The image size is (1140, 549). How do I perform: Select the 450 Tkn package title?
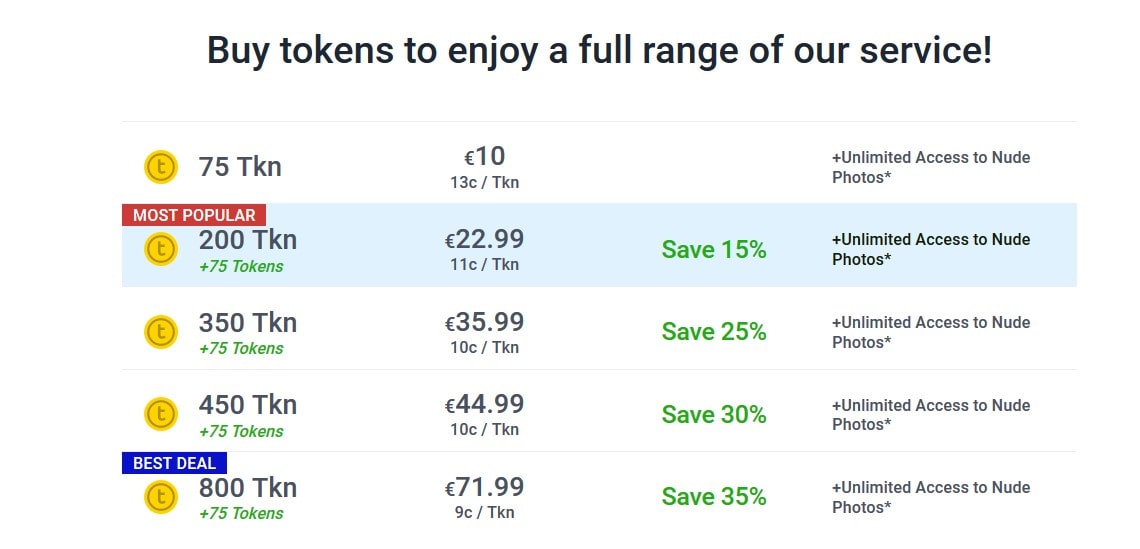248,404
